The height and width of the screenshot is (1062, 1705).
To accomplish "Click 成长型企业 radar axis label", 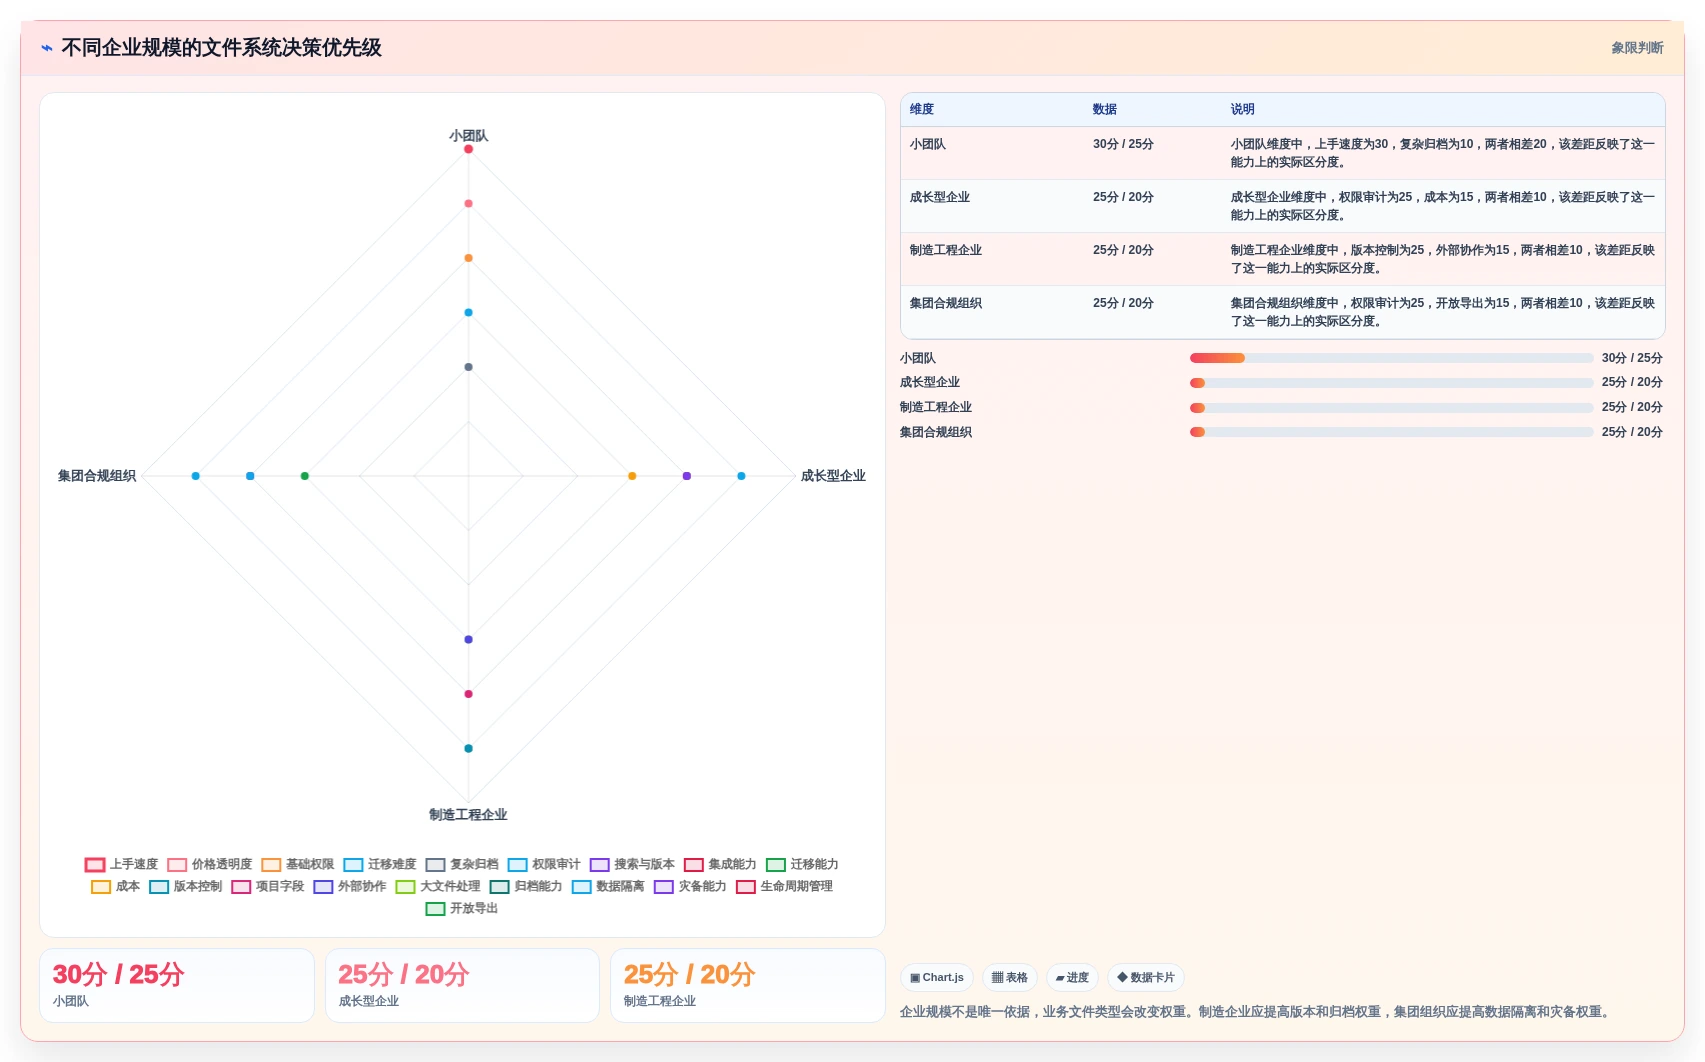I will point(833,476).
